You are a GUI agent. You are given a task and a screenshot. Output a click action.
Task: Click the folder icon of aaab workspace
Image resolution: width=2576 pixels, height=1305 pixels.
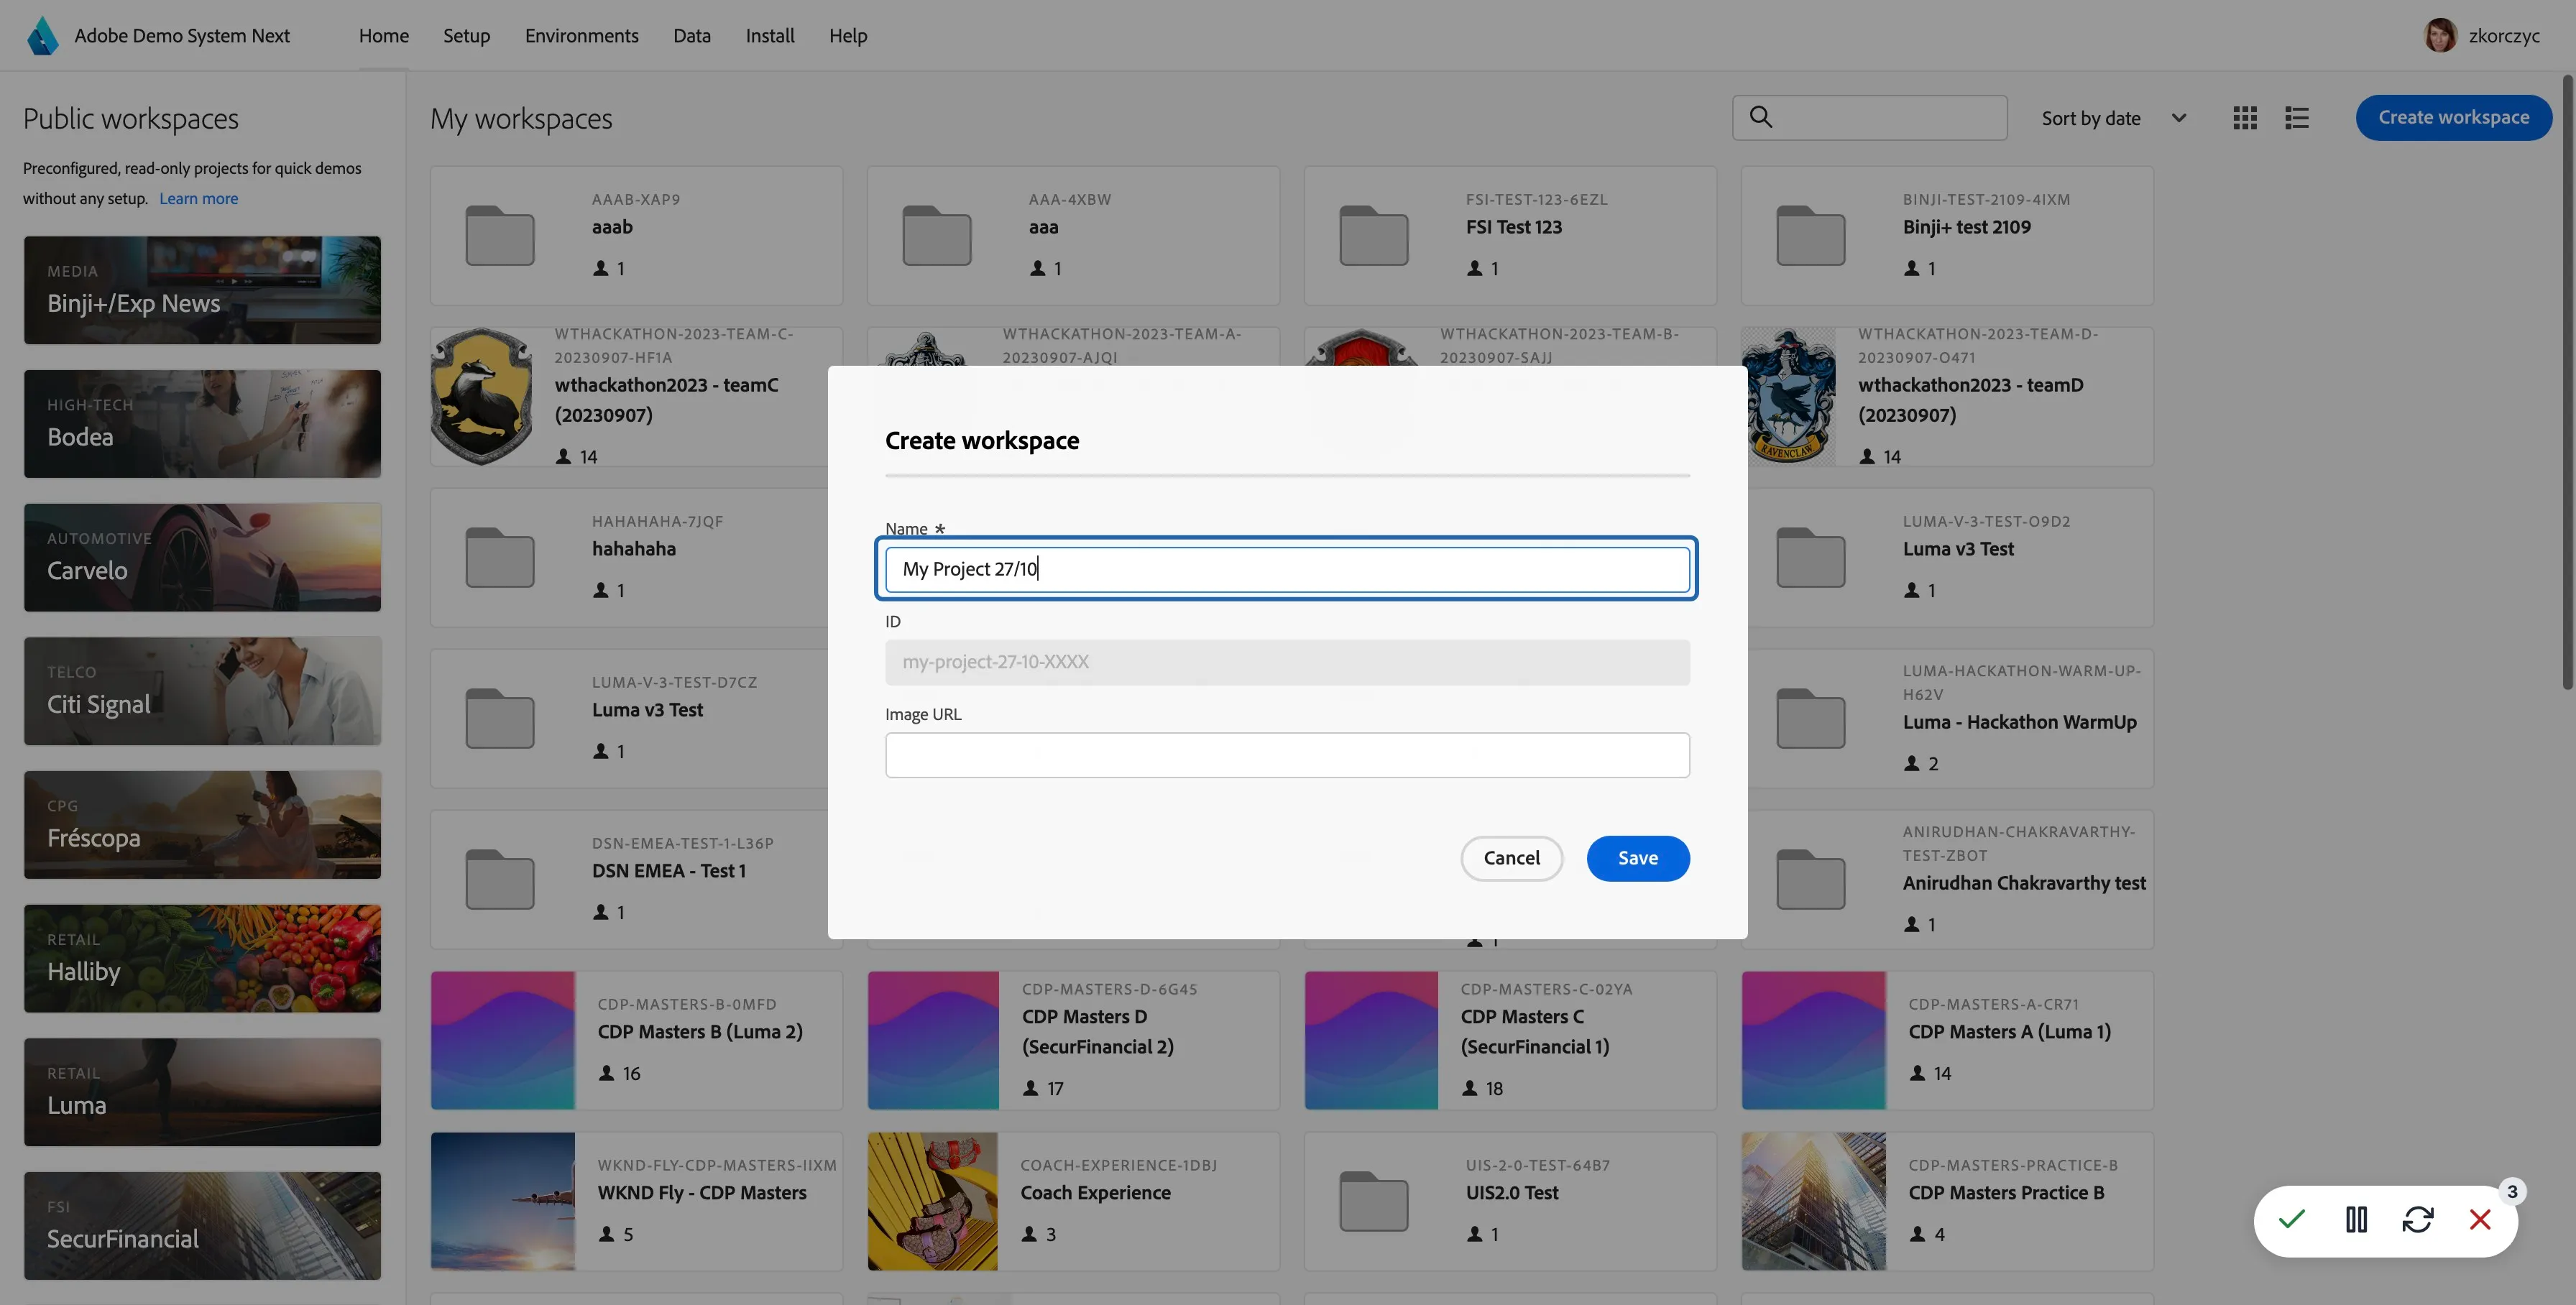500,236
